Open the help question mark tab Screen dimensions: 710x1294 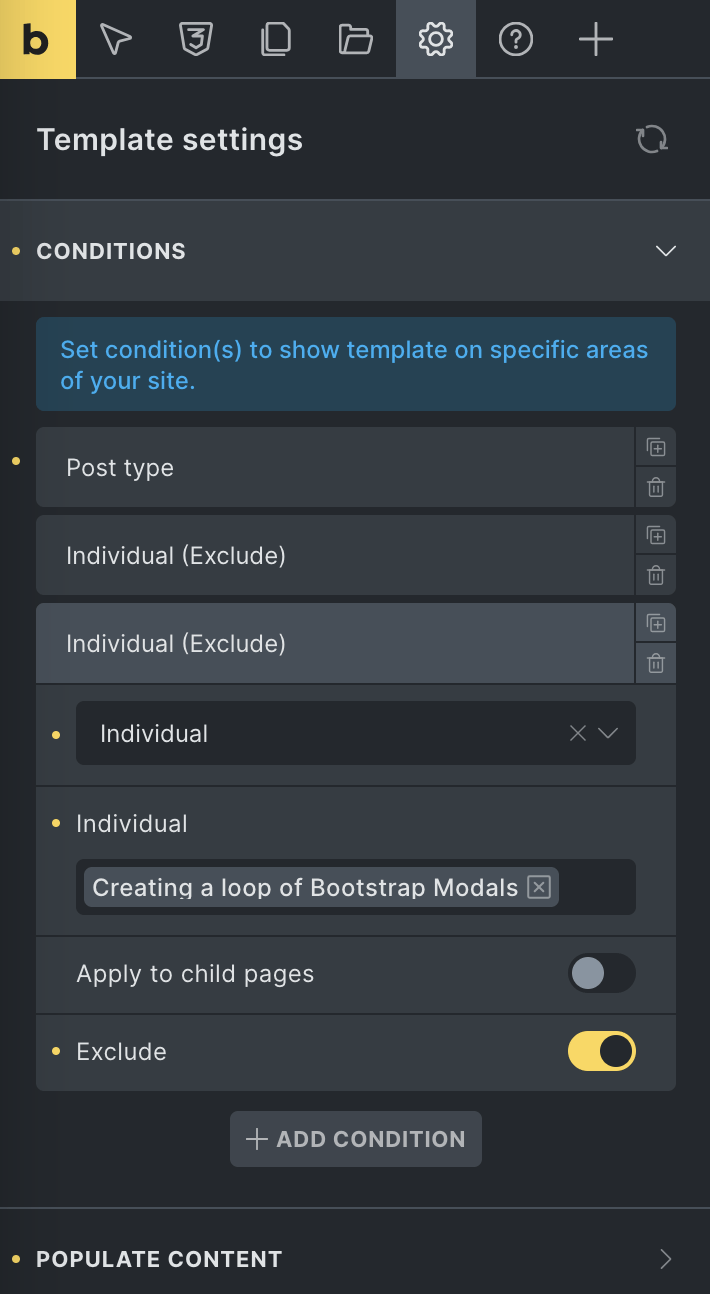[x=515, y=39]
